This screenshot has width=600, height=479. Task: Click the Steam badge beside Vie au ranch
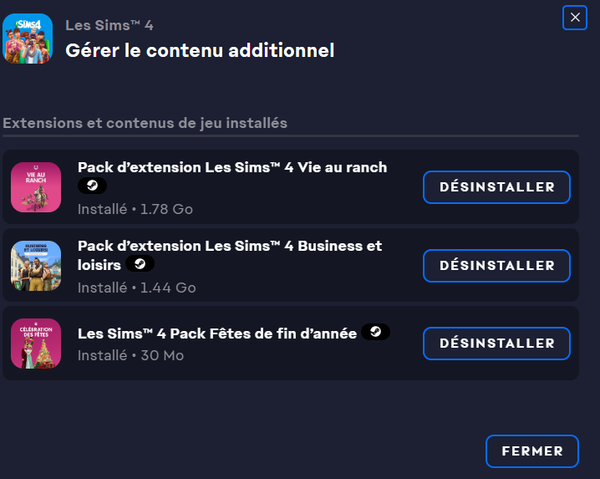[x=91, y=186]
